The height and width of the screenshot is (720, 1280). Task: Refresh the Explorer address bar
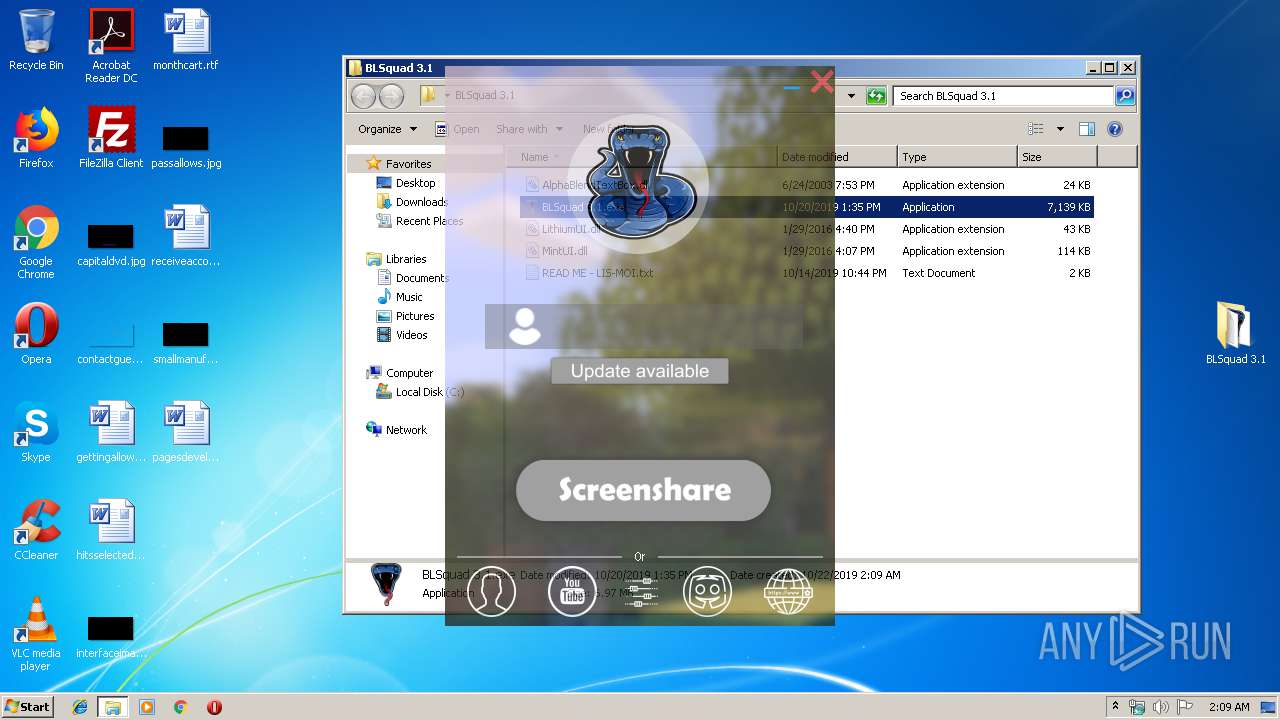877,96
